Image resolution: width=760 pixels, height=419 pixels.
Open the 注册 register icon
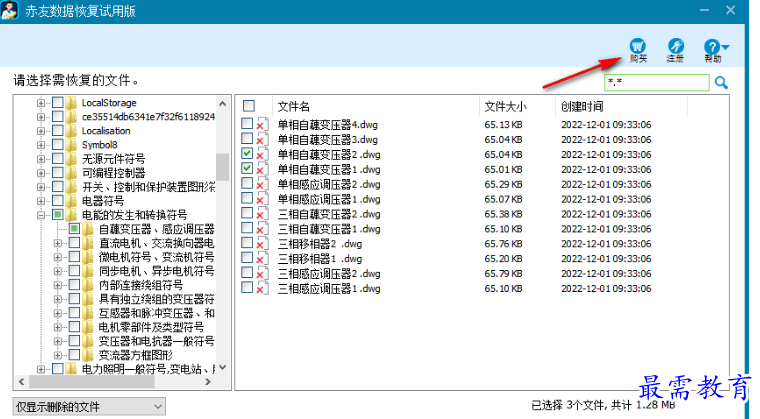point(675,46)
